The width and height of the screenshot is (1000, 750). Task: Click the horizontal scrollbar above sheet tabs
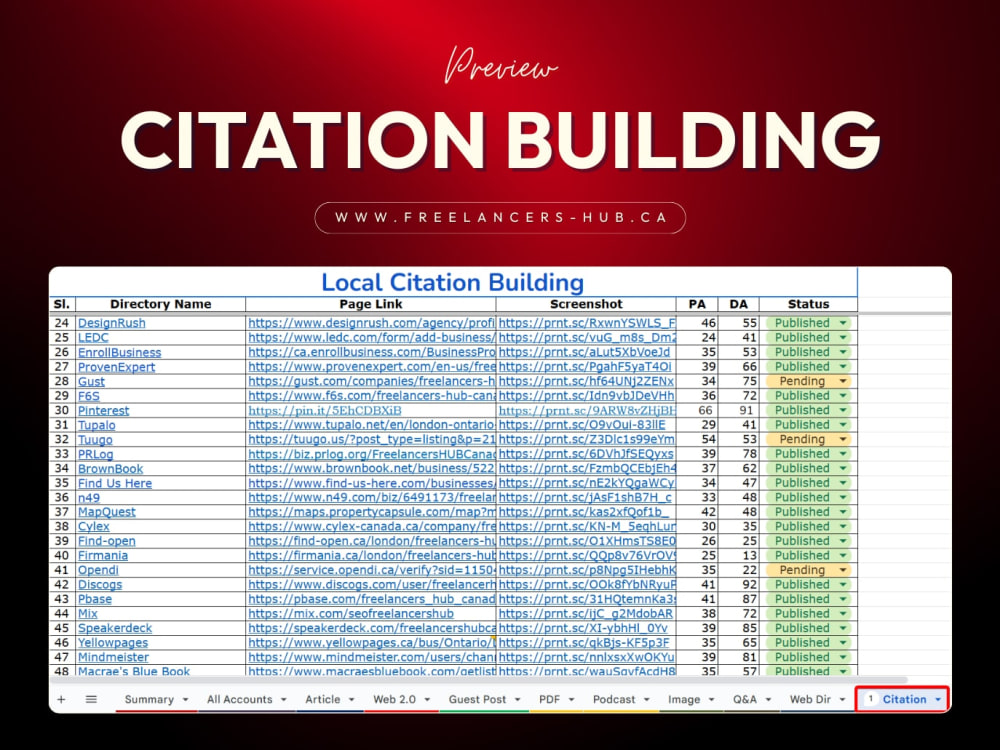coord(478,680)
